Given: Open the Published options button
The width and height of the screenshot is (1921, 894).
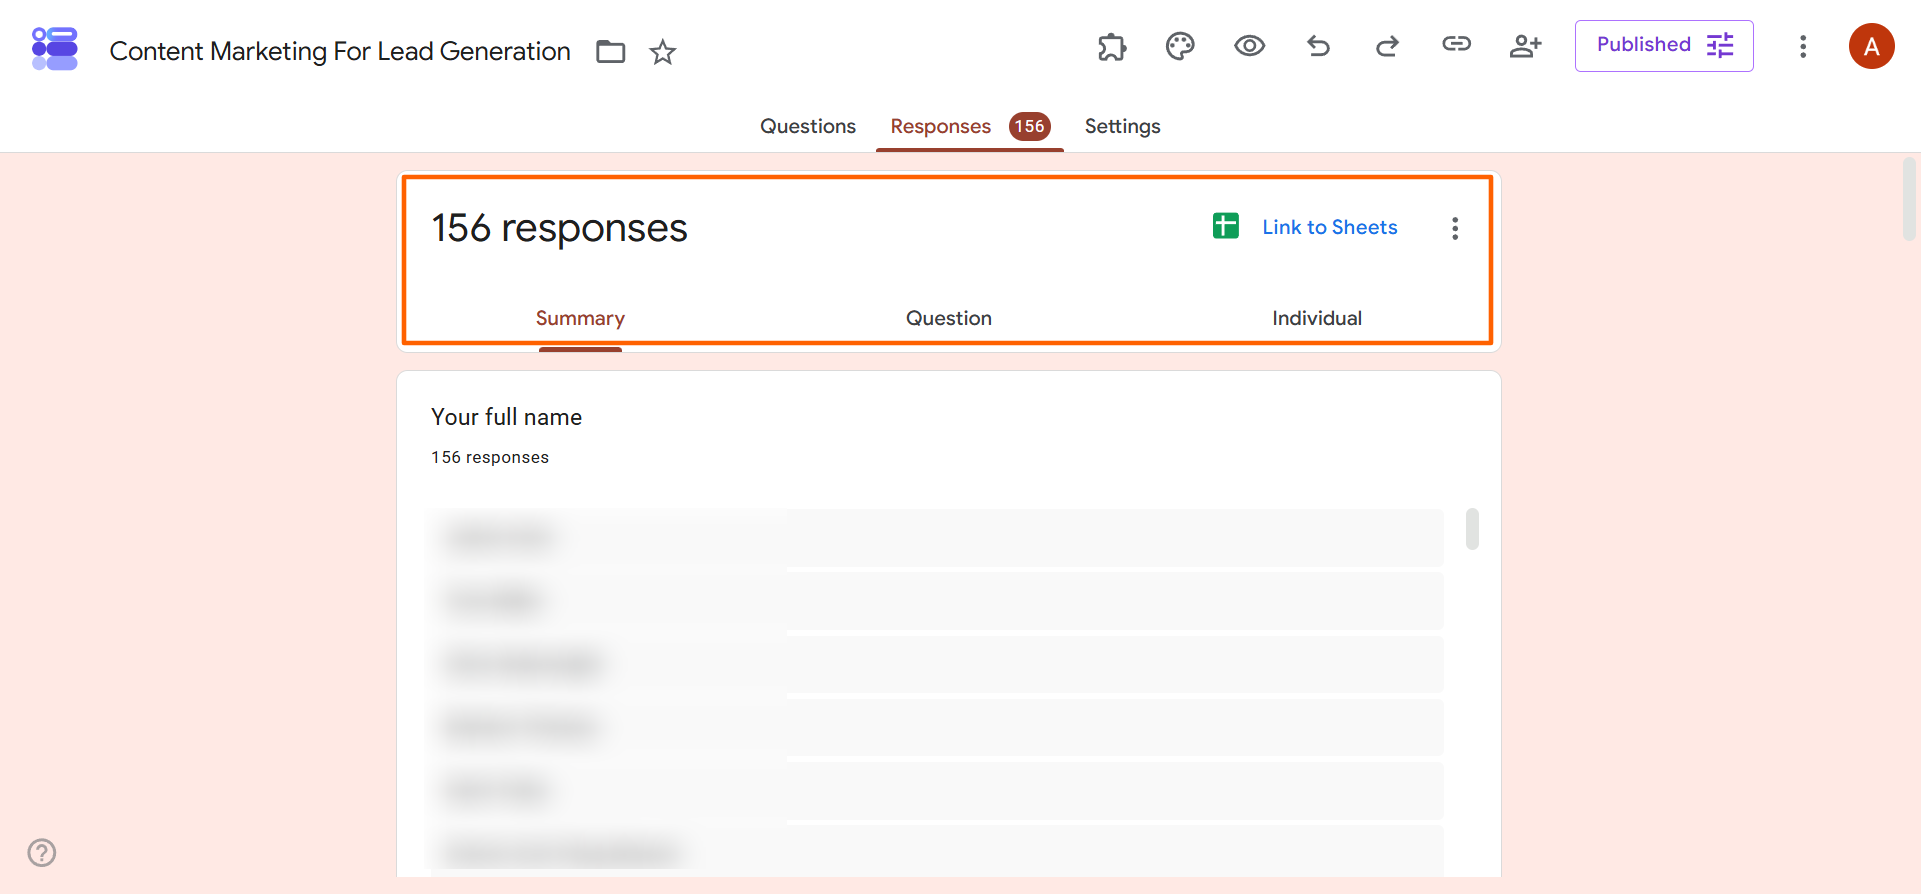Looking at the screenshot, I should click(x=1664, y=46).
